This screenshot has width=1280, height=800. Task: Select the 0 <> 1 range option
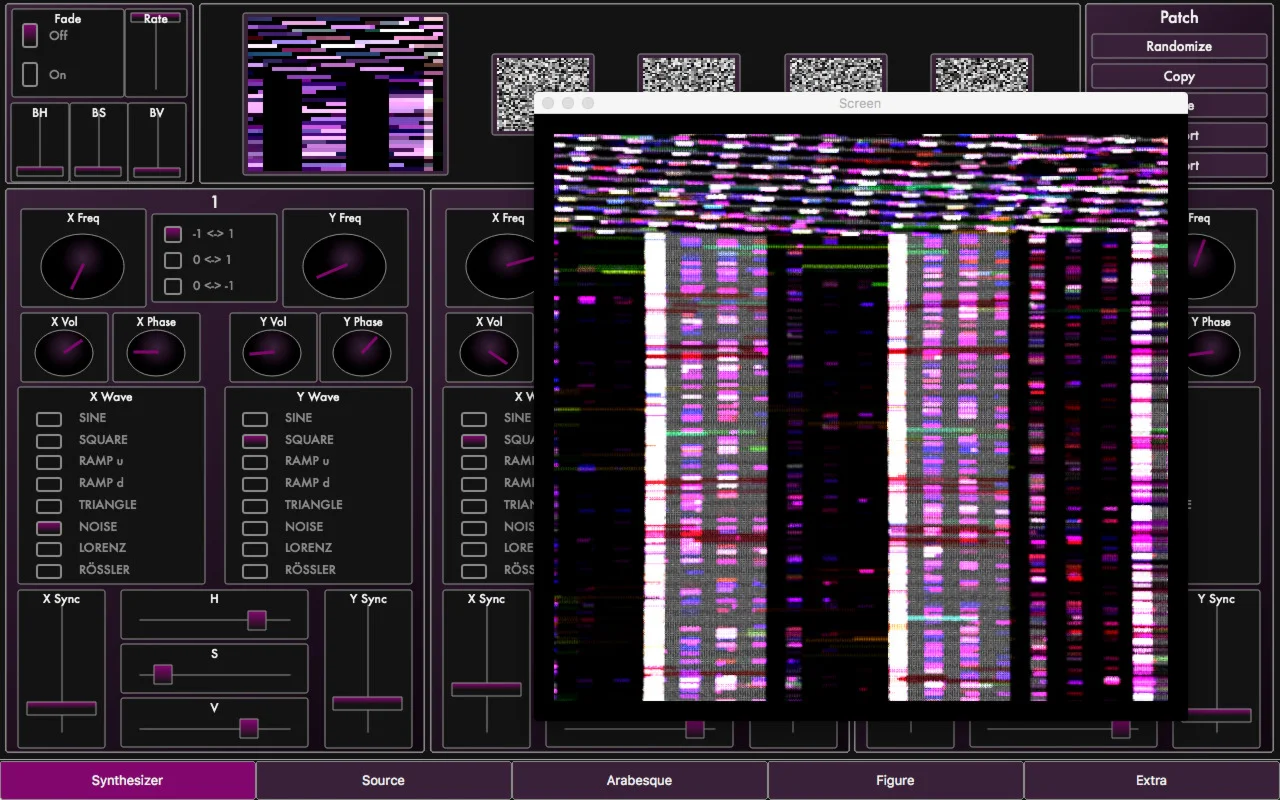173,260
